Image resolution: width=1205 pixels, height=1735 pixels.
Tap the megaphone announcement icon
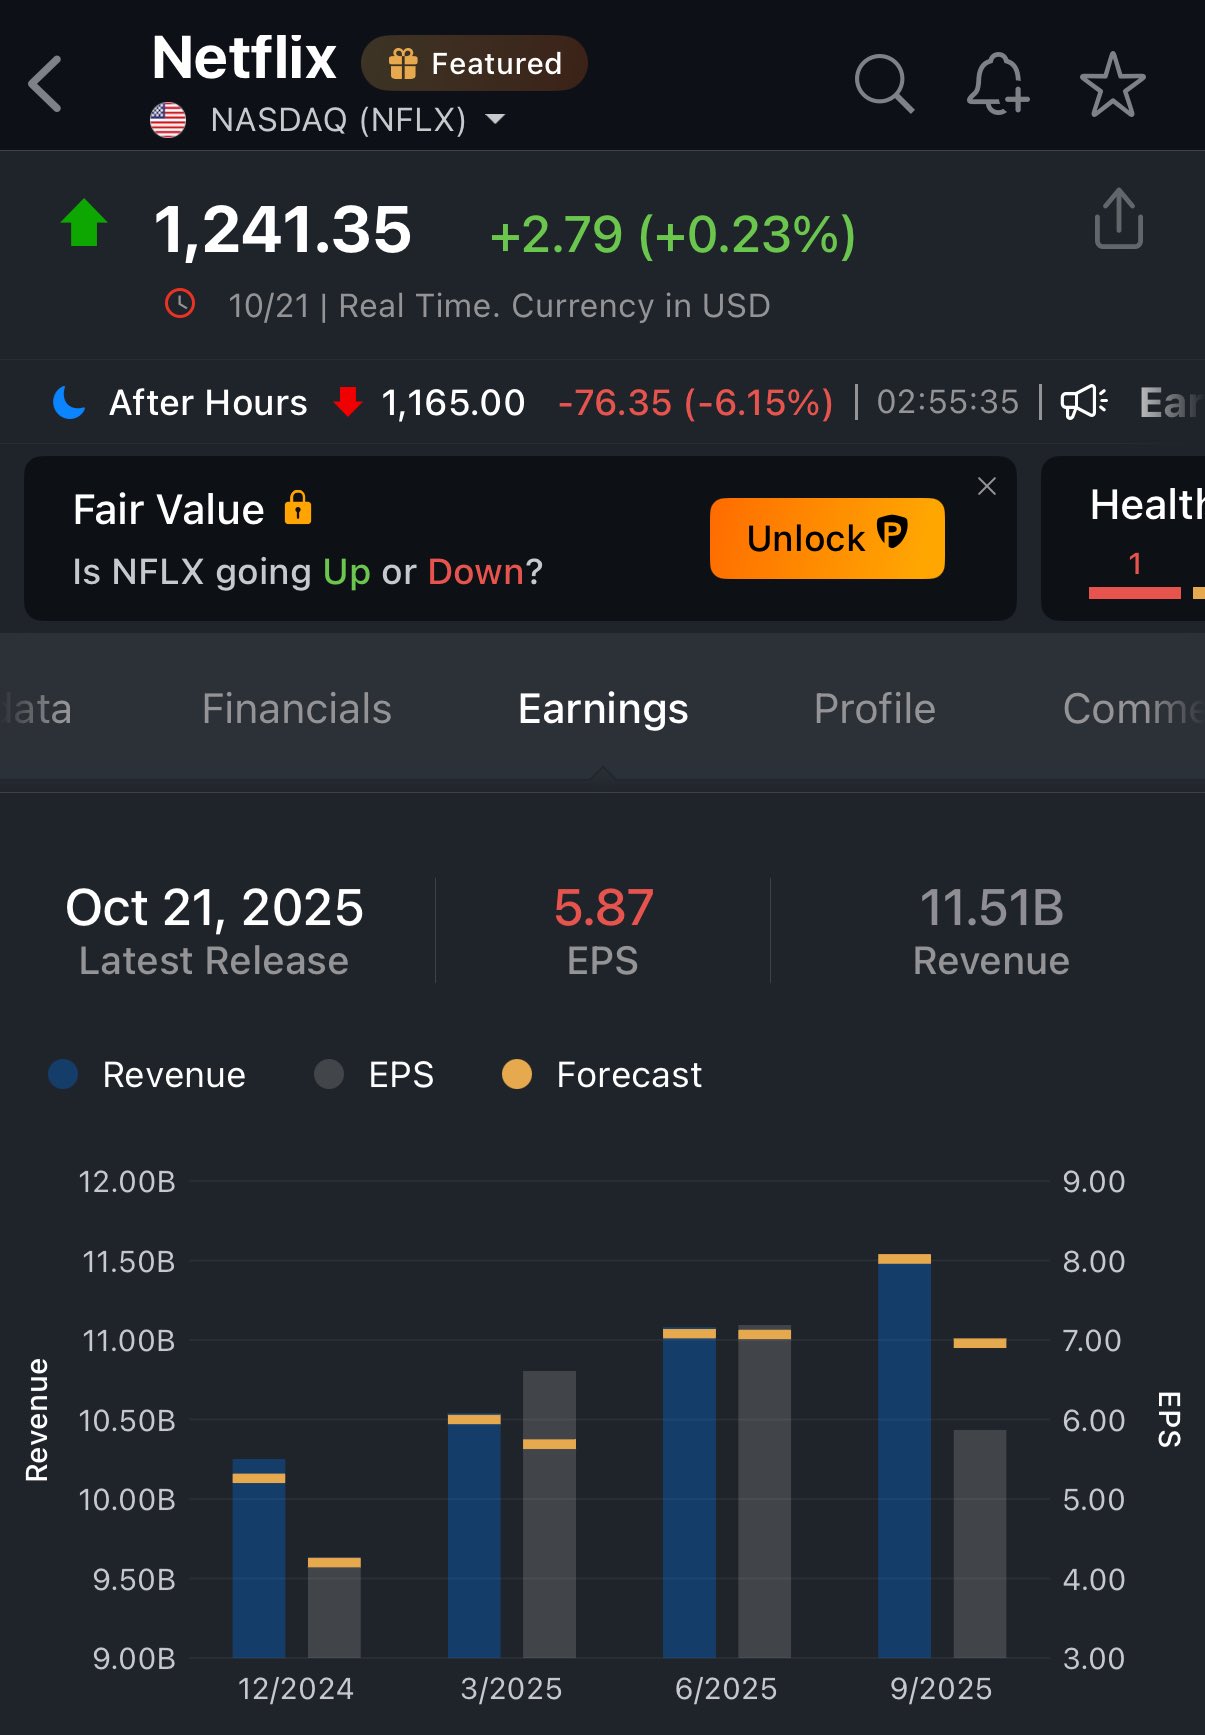coord(1083,402)
